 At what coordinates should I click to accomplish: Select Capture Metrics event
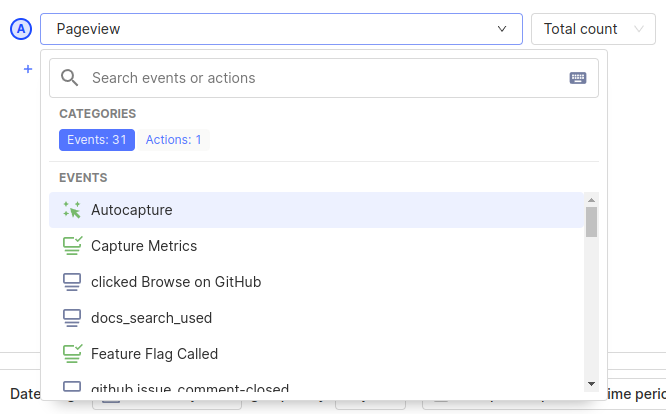(144, 246)
